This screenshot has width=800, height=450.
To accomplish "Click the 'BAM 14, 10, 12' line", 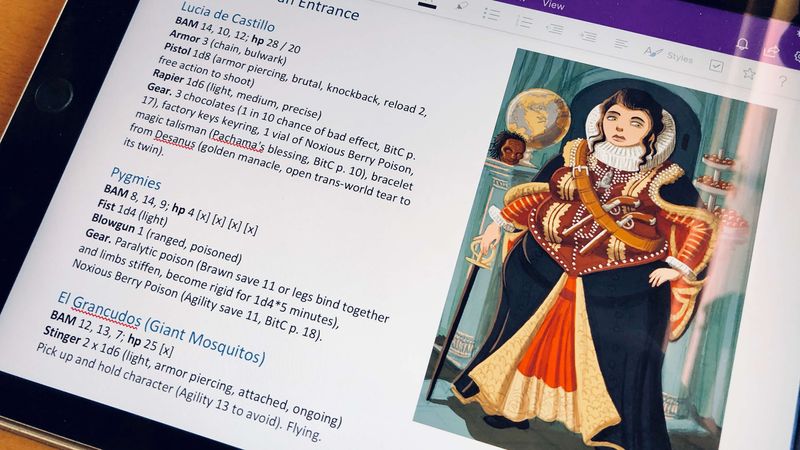I will click(237, 36).
